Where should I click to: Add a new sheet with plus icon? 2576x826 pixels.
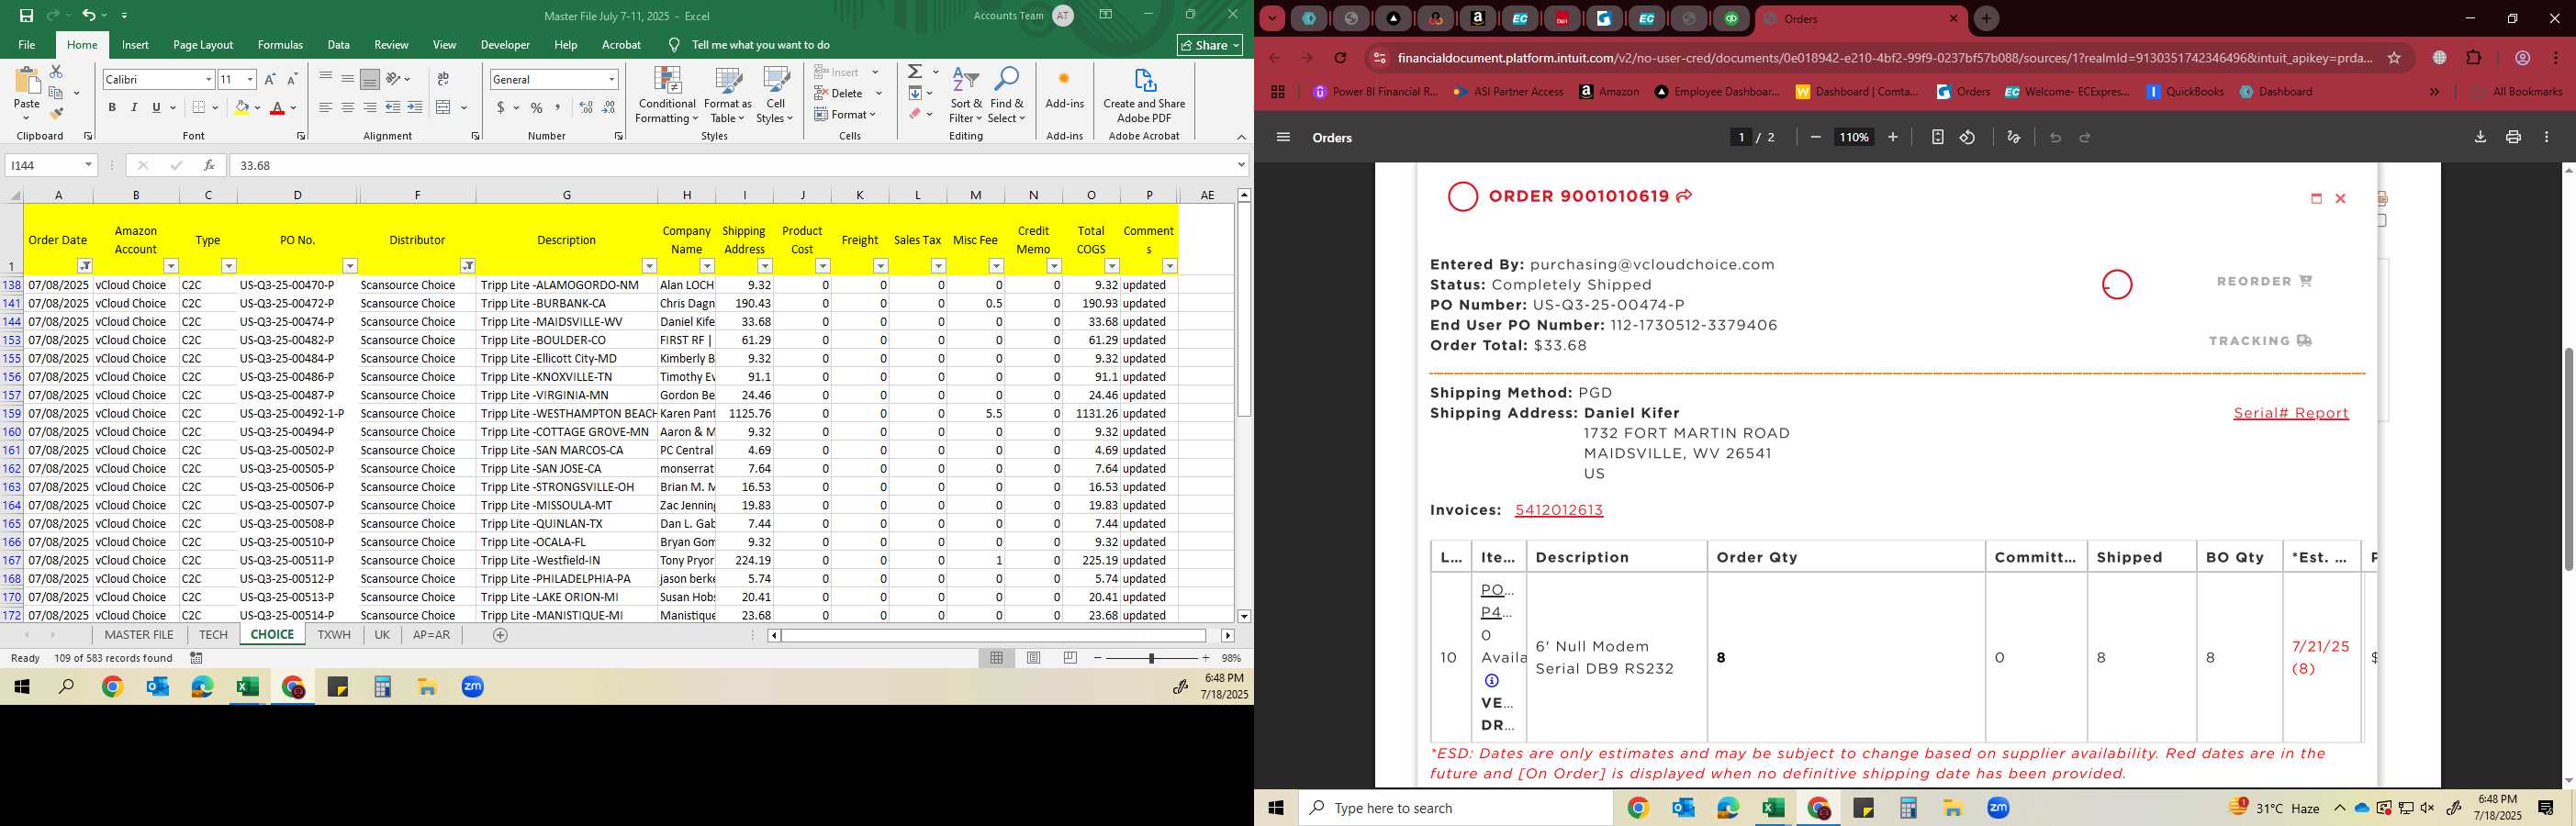(x=500, y=635)
